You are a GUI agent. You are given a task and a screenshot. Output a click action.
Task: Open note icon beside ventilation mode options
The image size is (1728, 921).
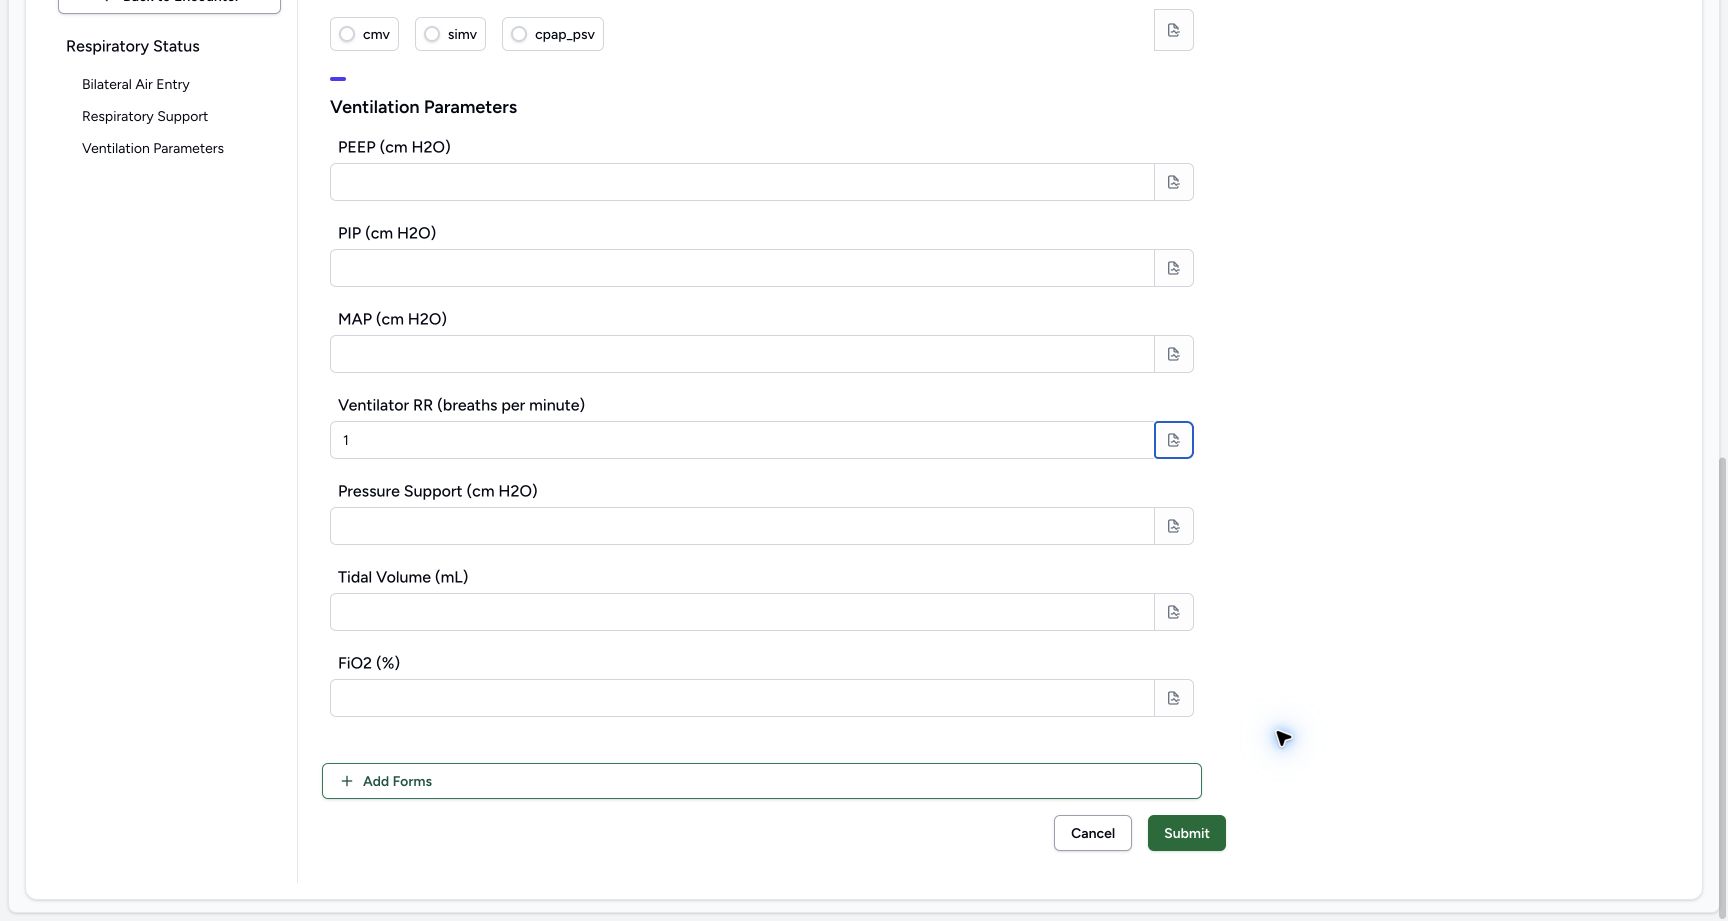coord(1174,30)
